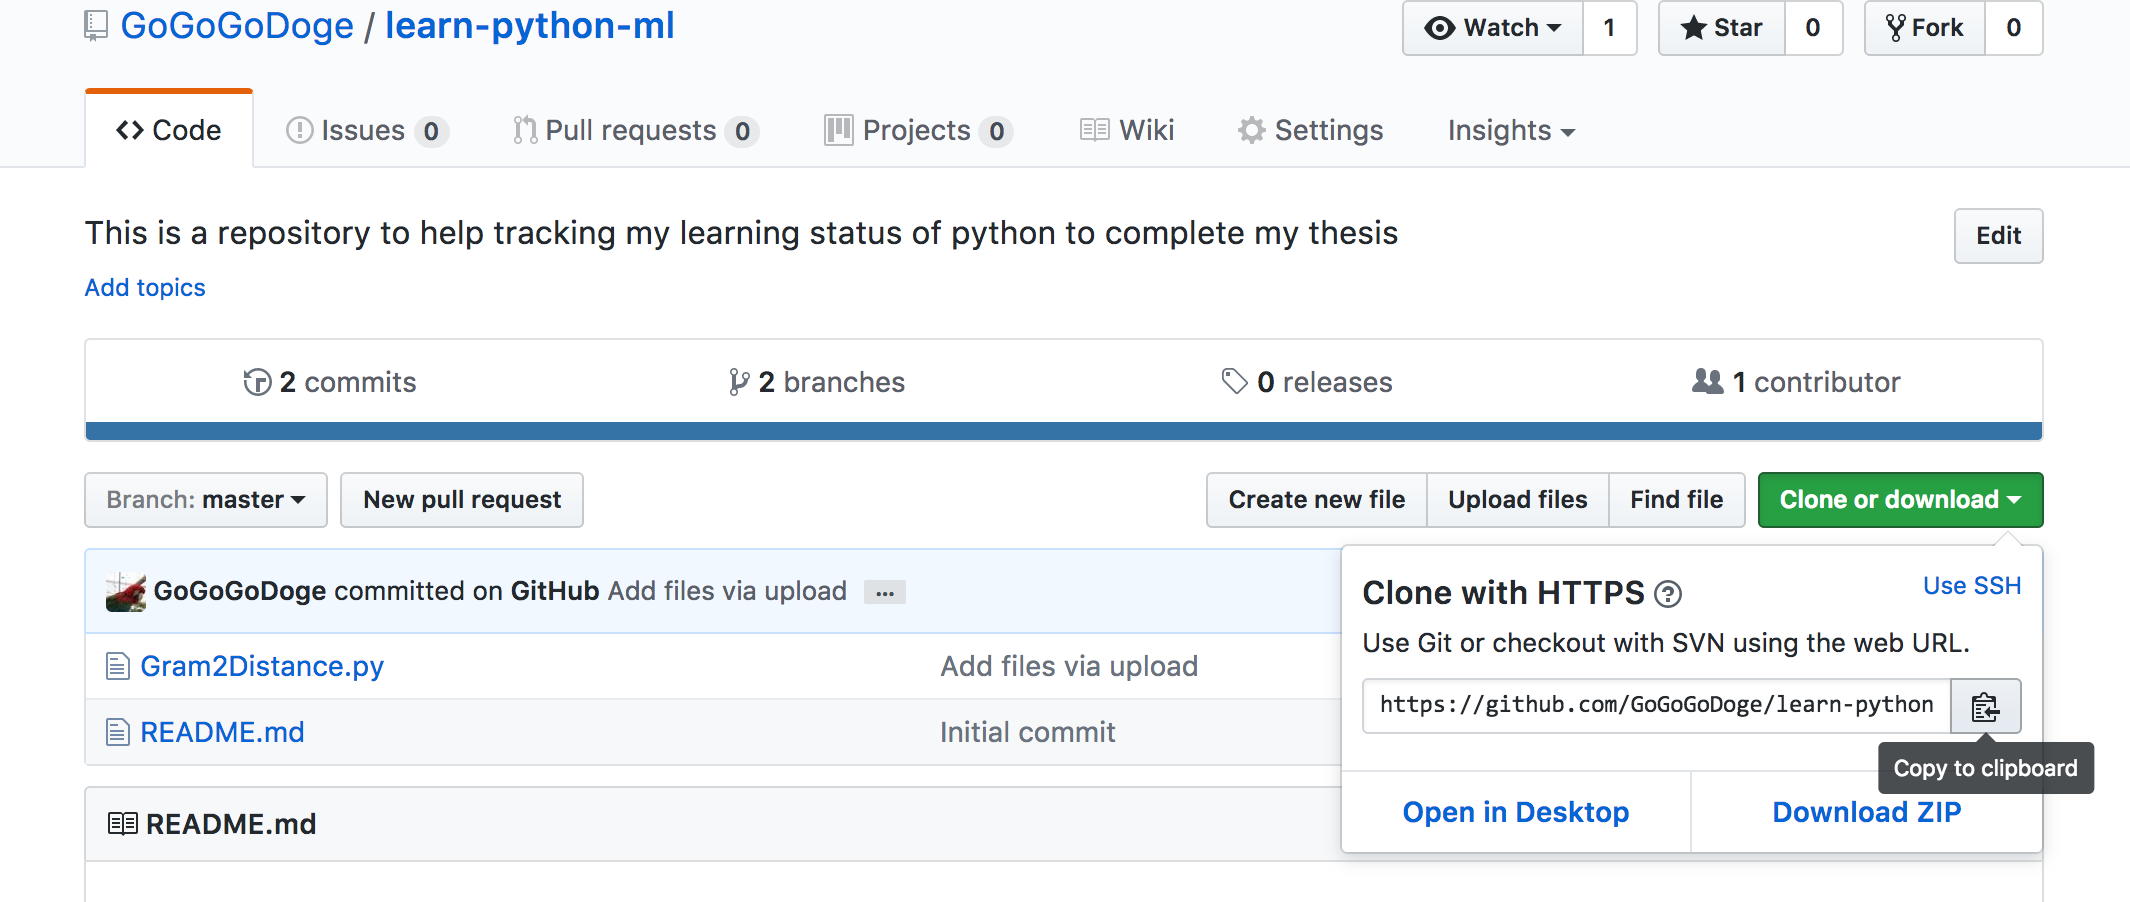Viewport: 2130px width, 902px height.
Task: Click Download ZIP
Action: pos(1867,812)
